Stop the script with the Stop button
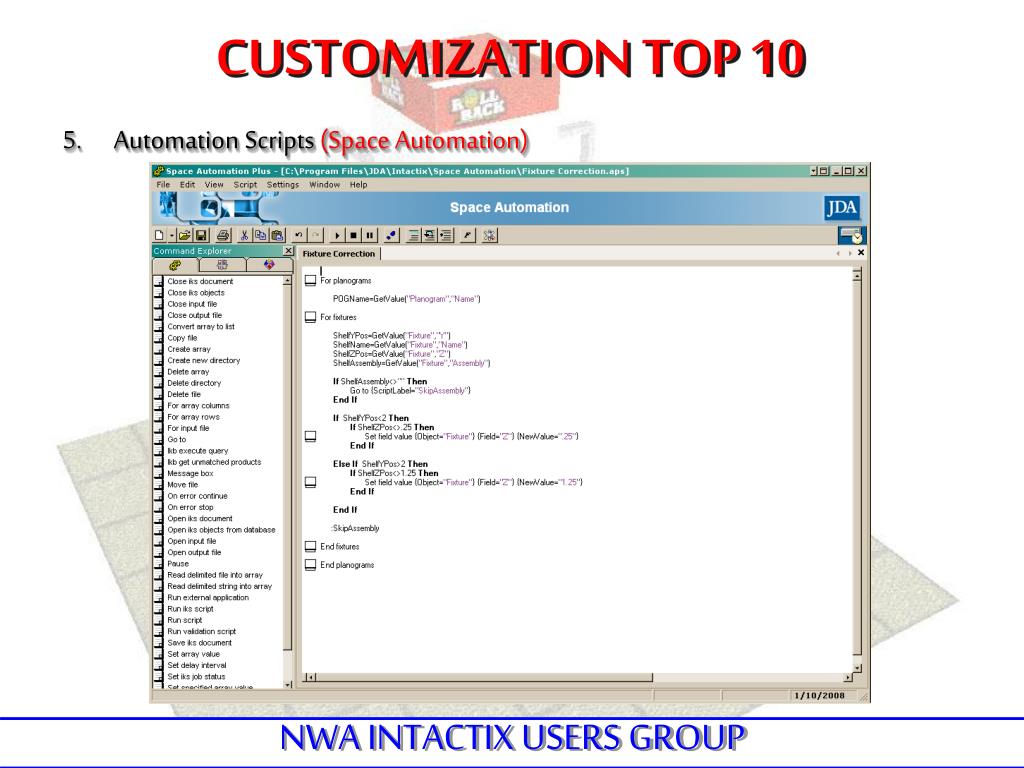 [353, 235]
